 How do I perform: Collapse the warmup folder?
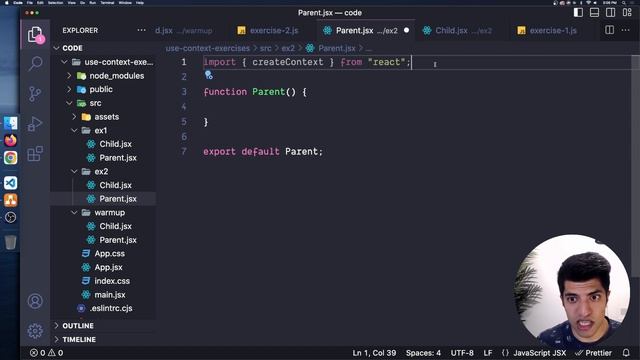(74, 213)
